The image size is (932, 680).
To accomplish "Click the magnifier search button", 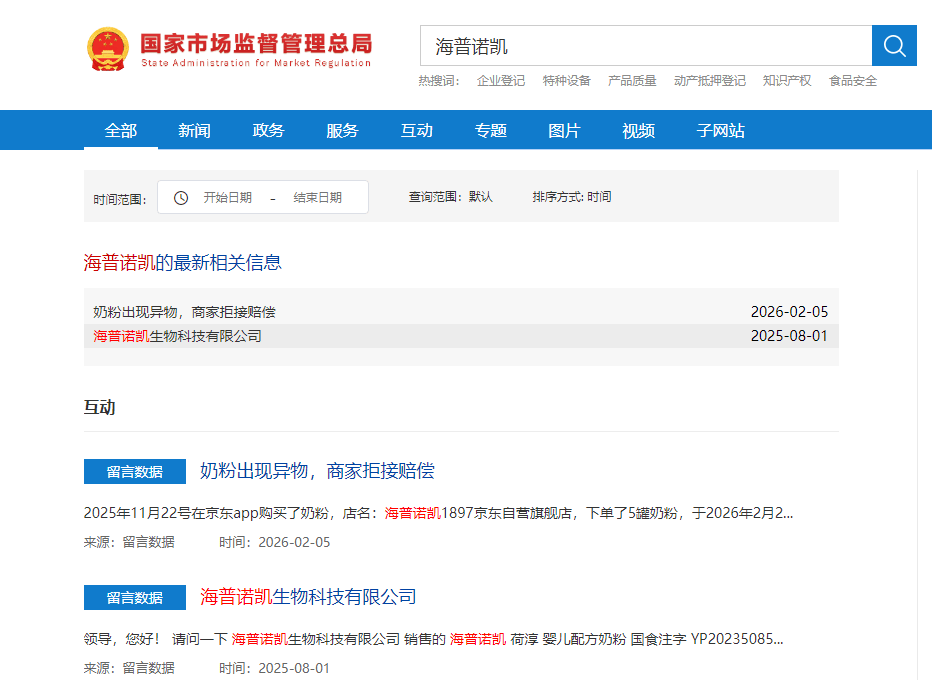I will click(894, 46).
